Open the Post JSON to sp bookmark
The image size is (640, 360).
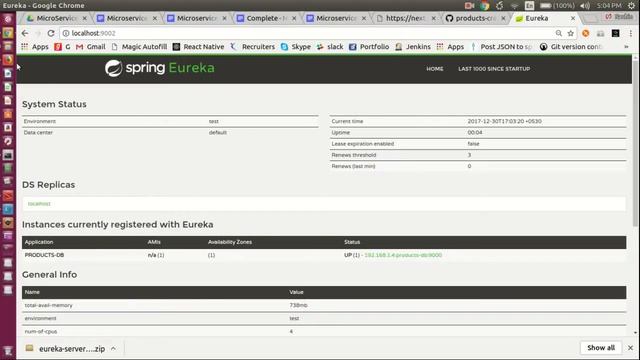click(501, 47)
